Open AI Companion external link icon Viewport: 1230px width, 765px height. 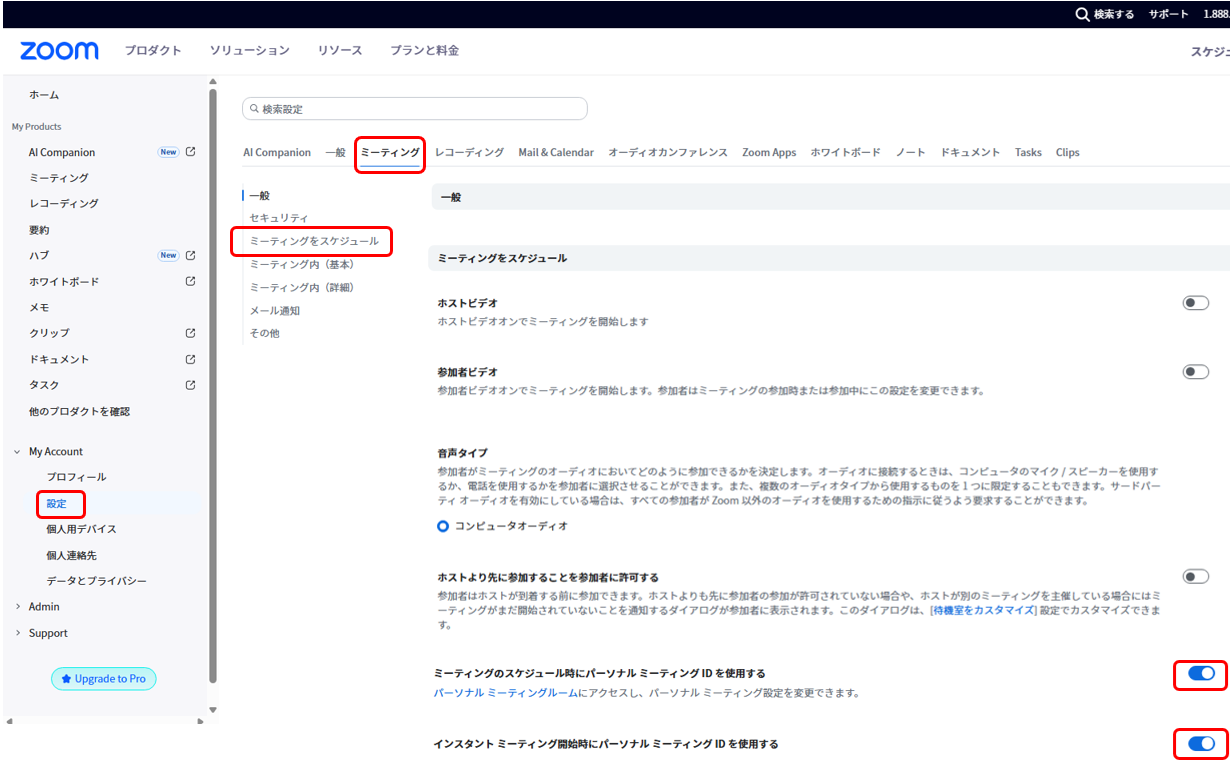point(191,152)
